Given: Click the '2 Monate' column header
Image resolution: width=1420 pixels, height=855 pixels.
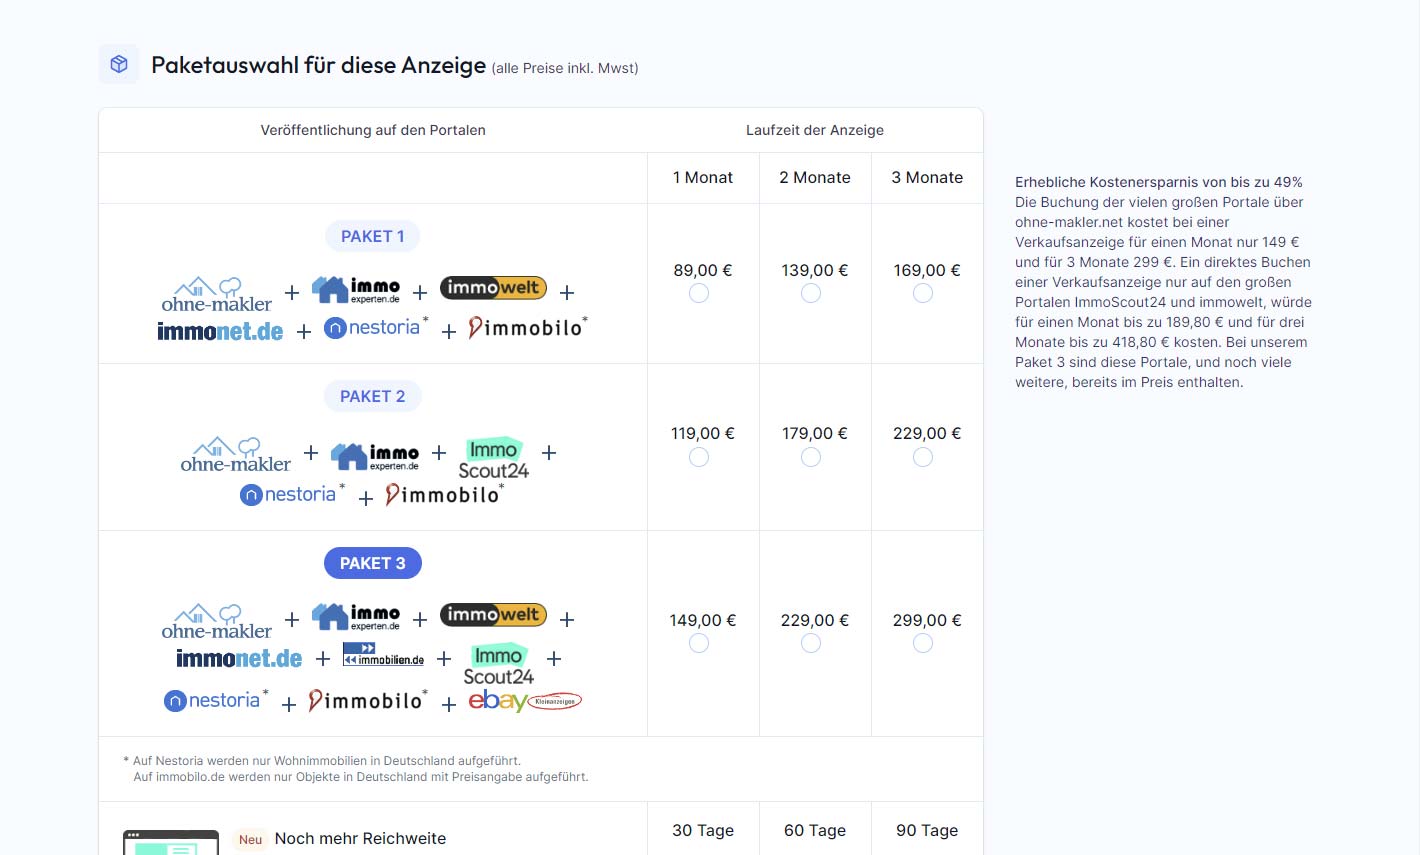Looking at the screenshot, I should 815,177.
